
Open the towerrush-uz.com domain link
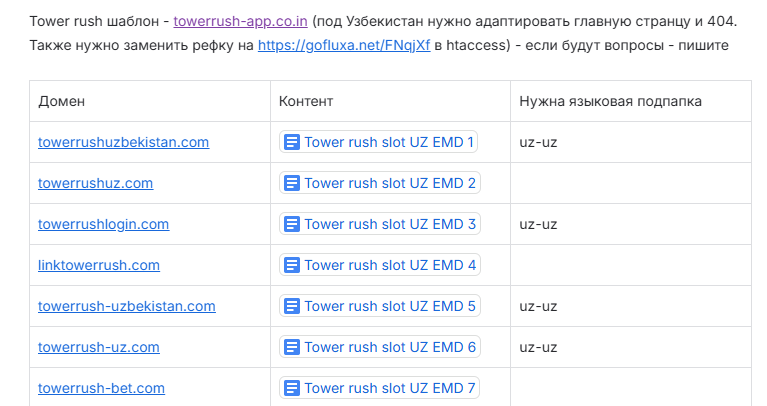[99, 347]
